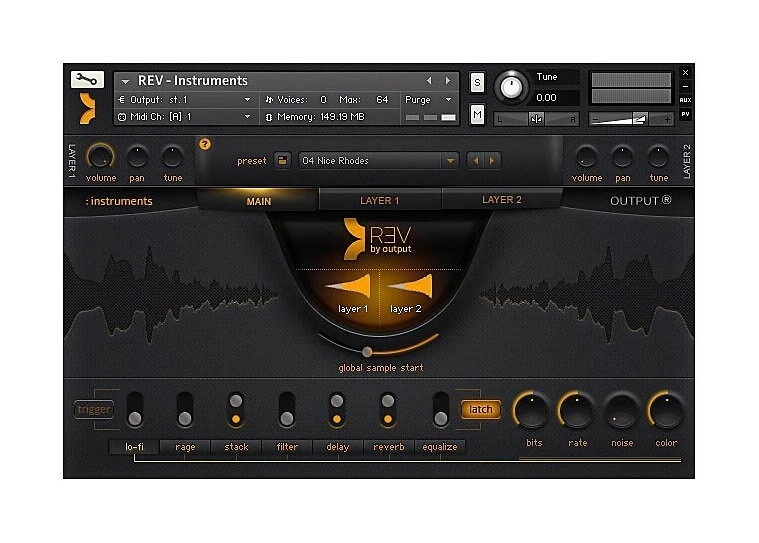Click Layer 1 tune knob
This screenshot has width=759, height=543.
click(x=172, y=157)
